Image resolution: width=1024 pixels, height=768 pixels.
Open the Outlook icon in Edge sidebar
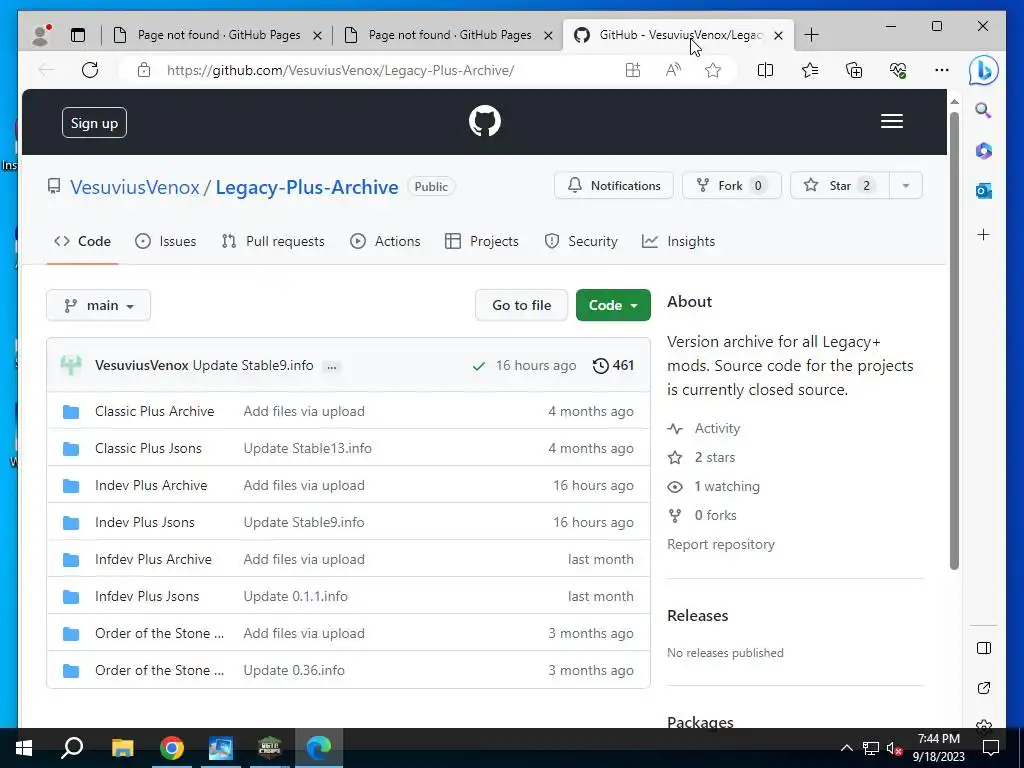(x=984, y=191)
